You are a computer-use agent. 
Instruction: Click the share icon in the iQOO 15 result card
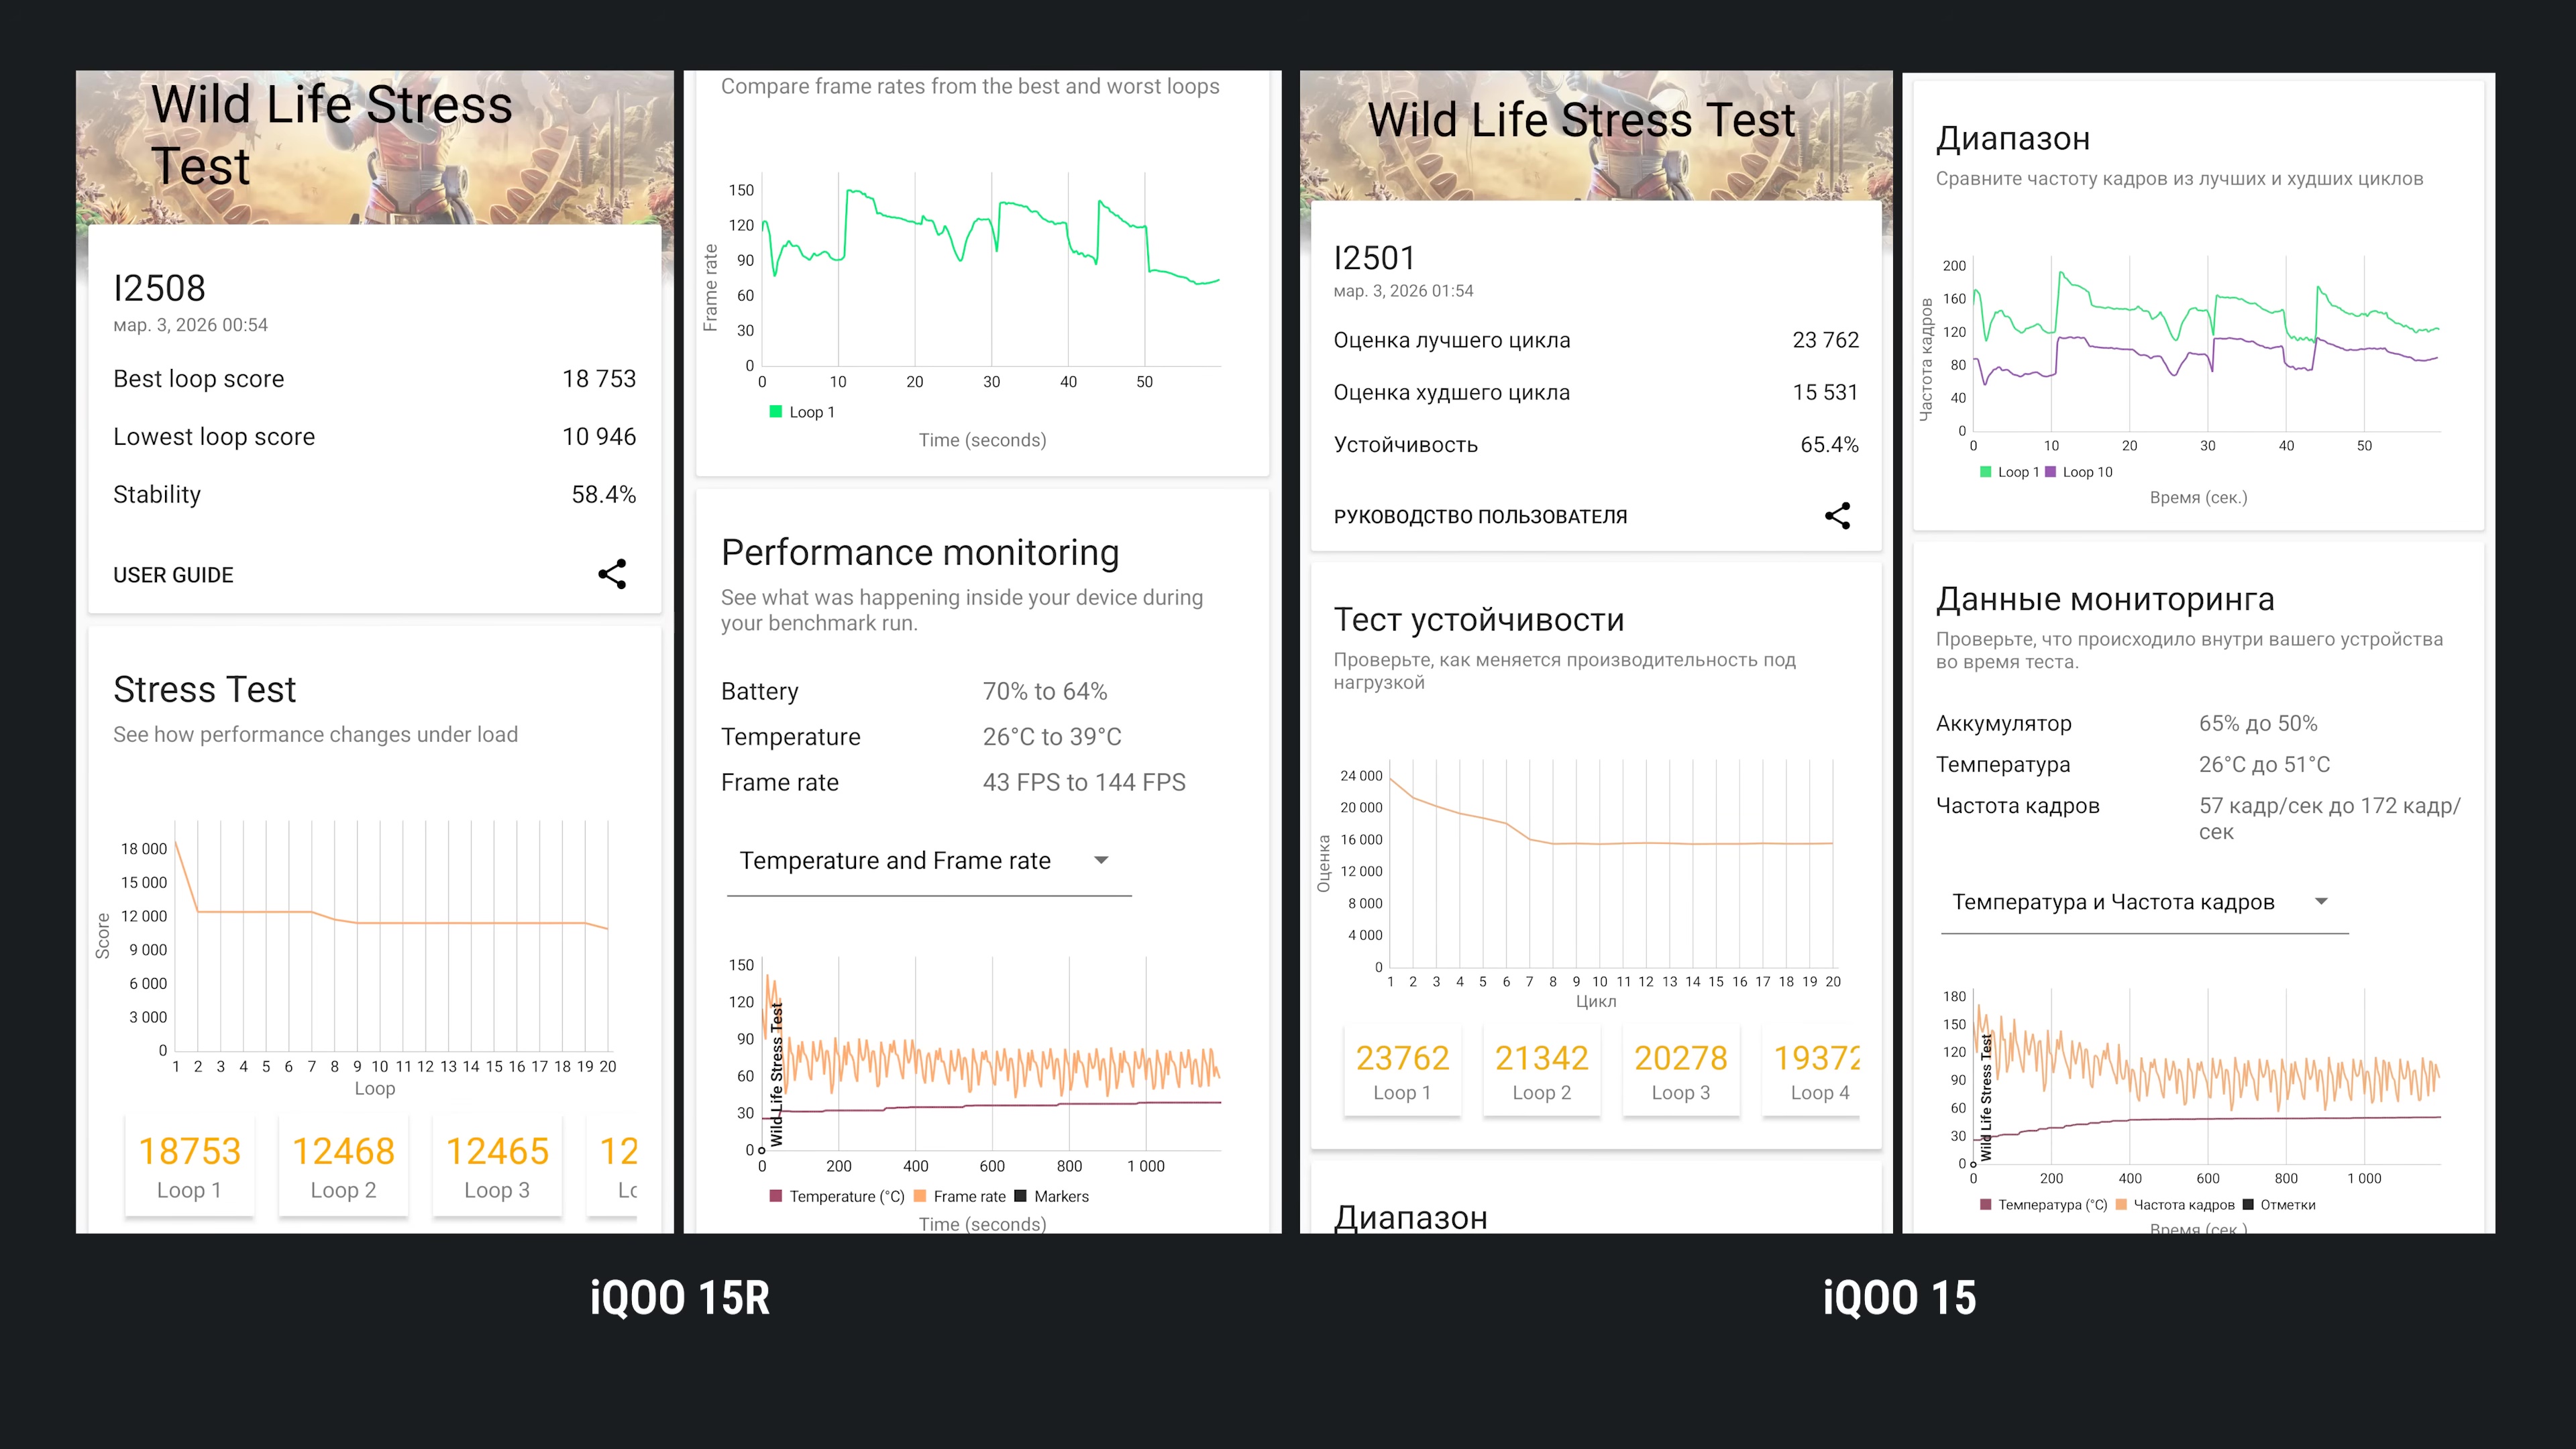(x=1837, y=516)
